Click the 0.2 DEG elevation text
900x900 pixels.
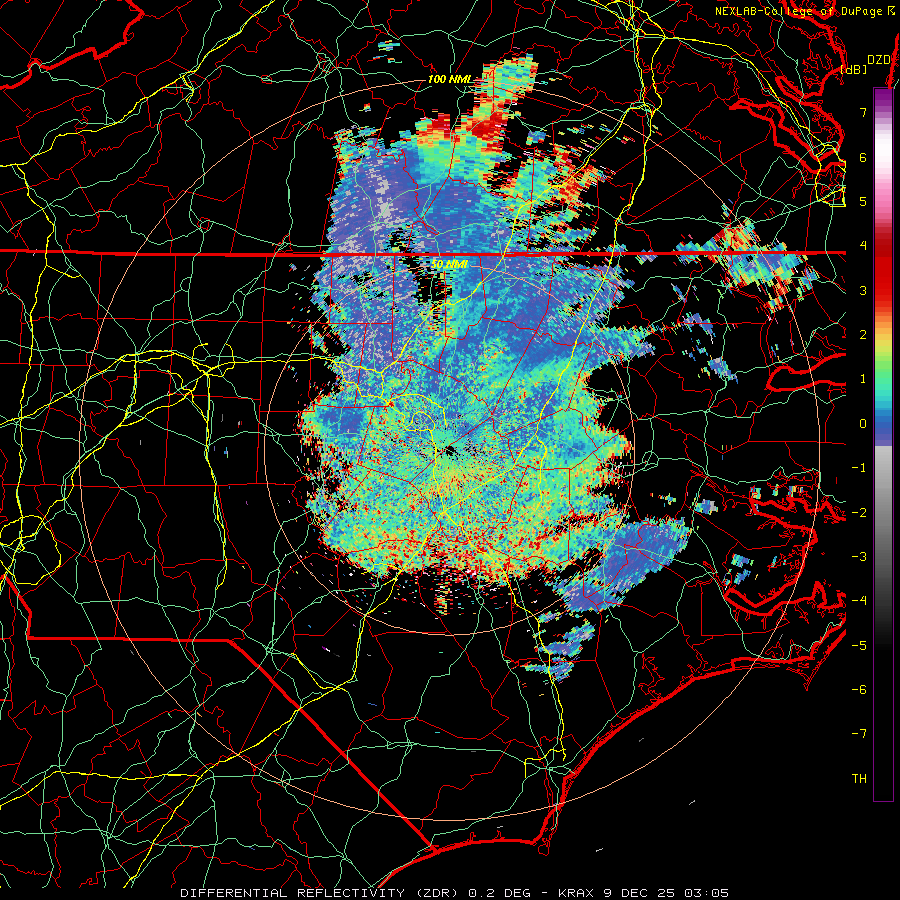coord(499,893)
